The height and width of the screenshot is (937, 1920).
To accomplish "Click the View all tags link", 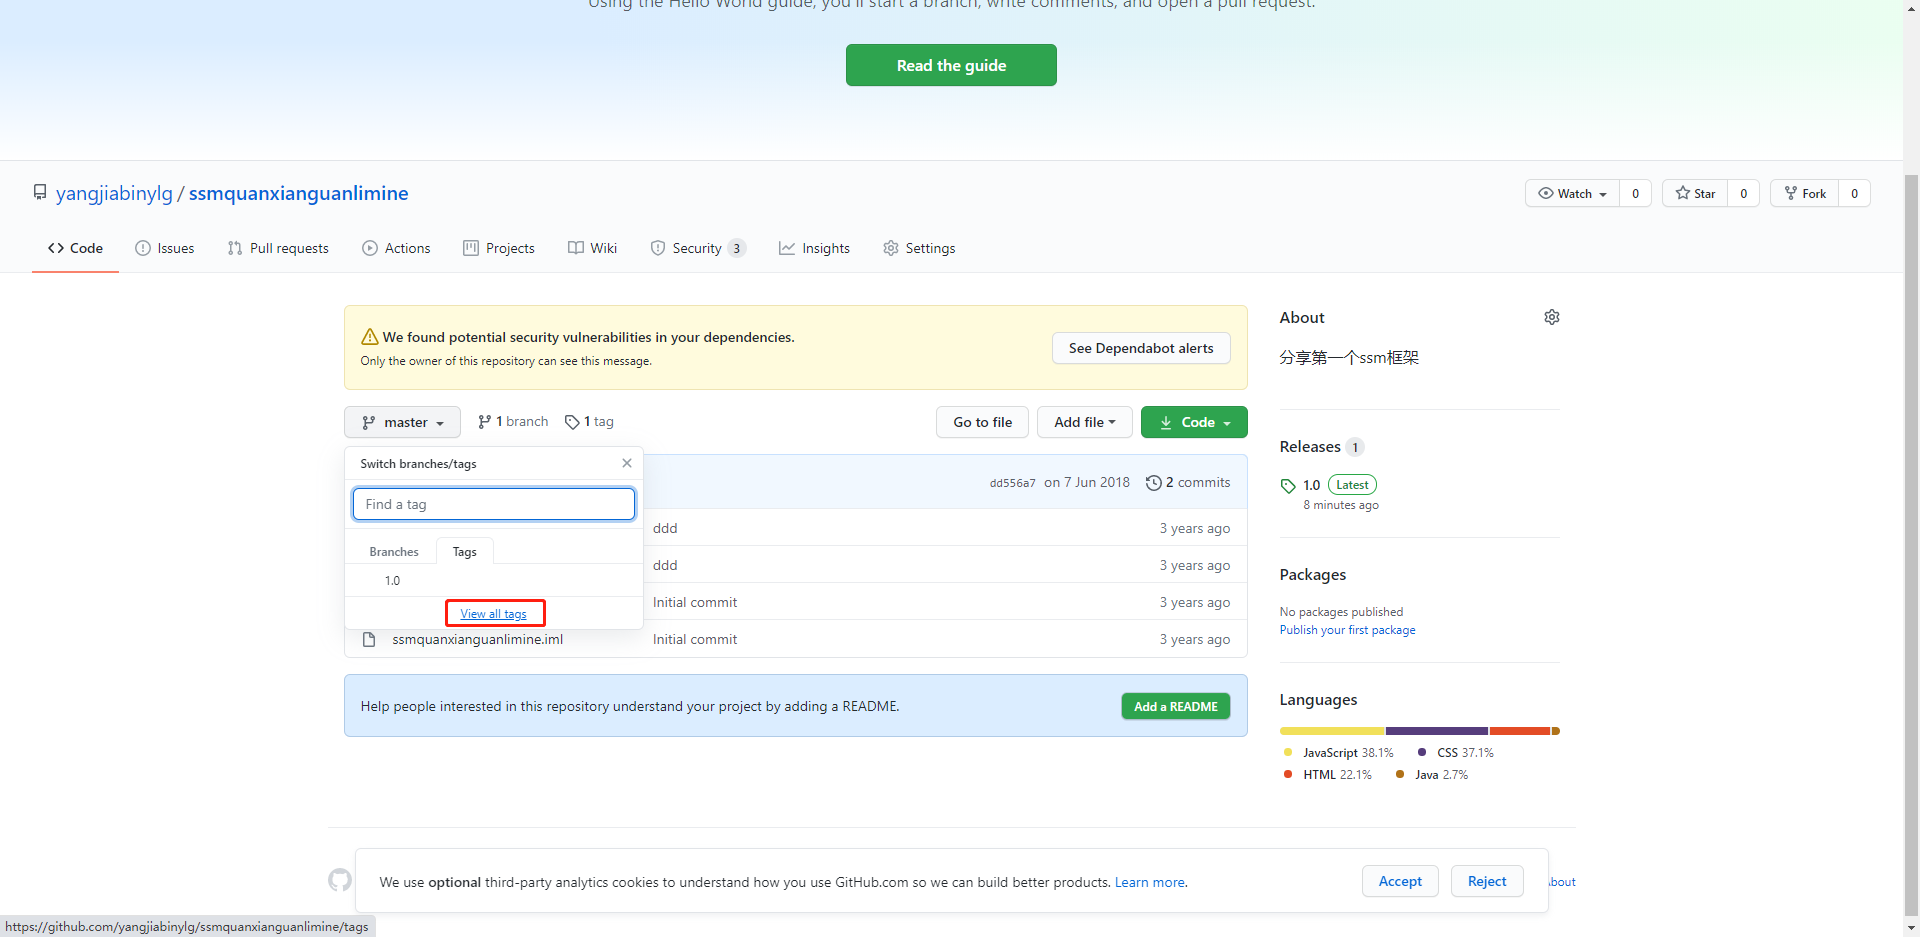I will 493,613.
